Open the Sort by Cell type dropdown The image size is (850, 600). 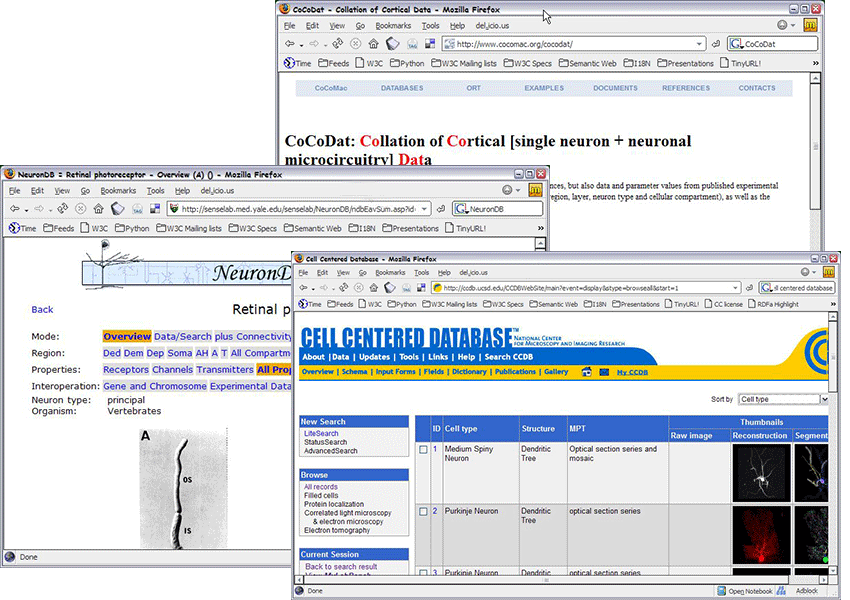tap(784, 399)
